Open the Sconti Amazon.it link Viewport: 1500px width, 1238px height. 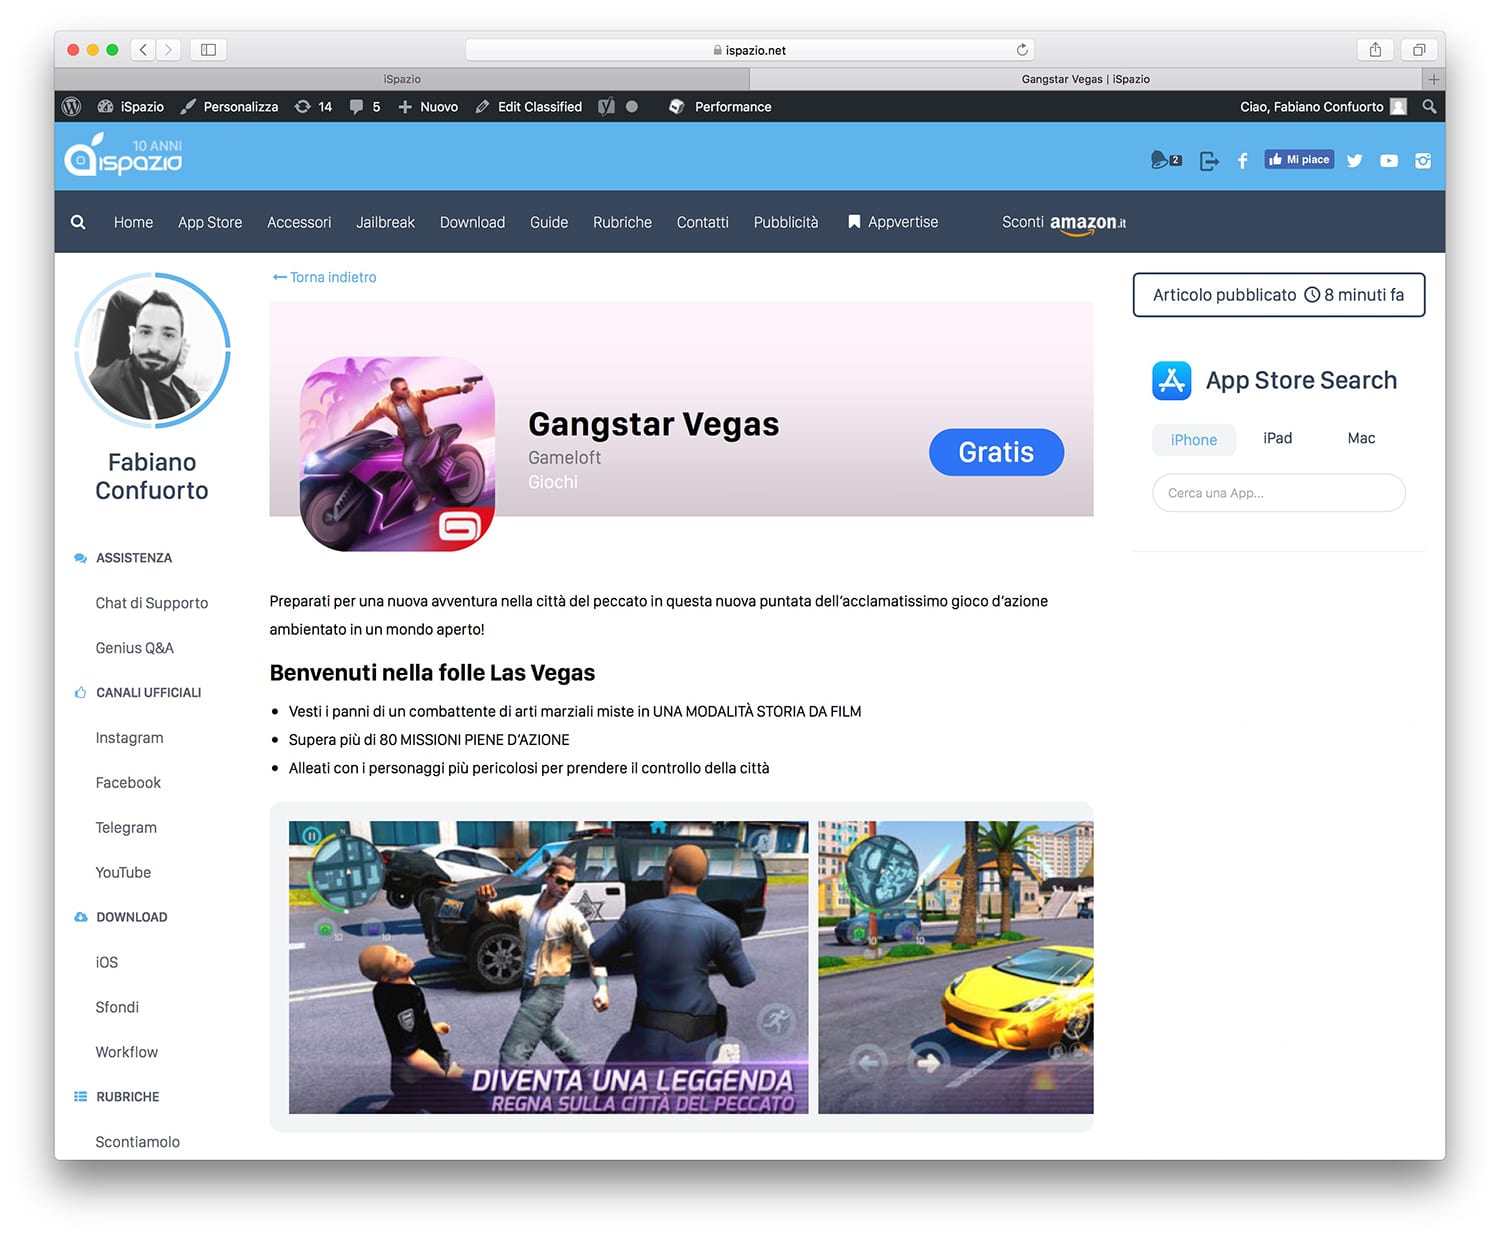tap(1064, 223)
